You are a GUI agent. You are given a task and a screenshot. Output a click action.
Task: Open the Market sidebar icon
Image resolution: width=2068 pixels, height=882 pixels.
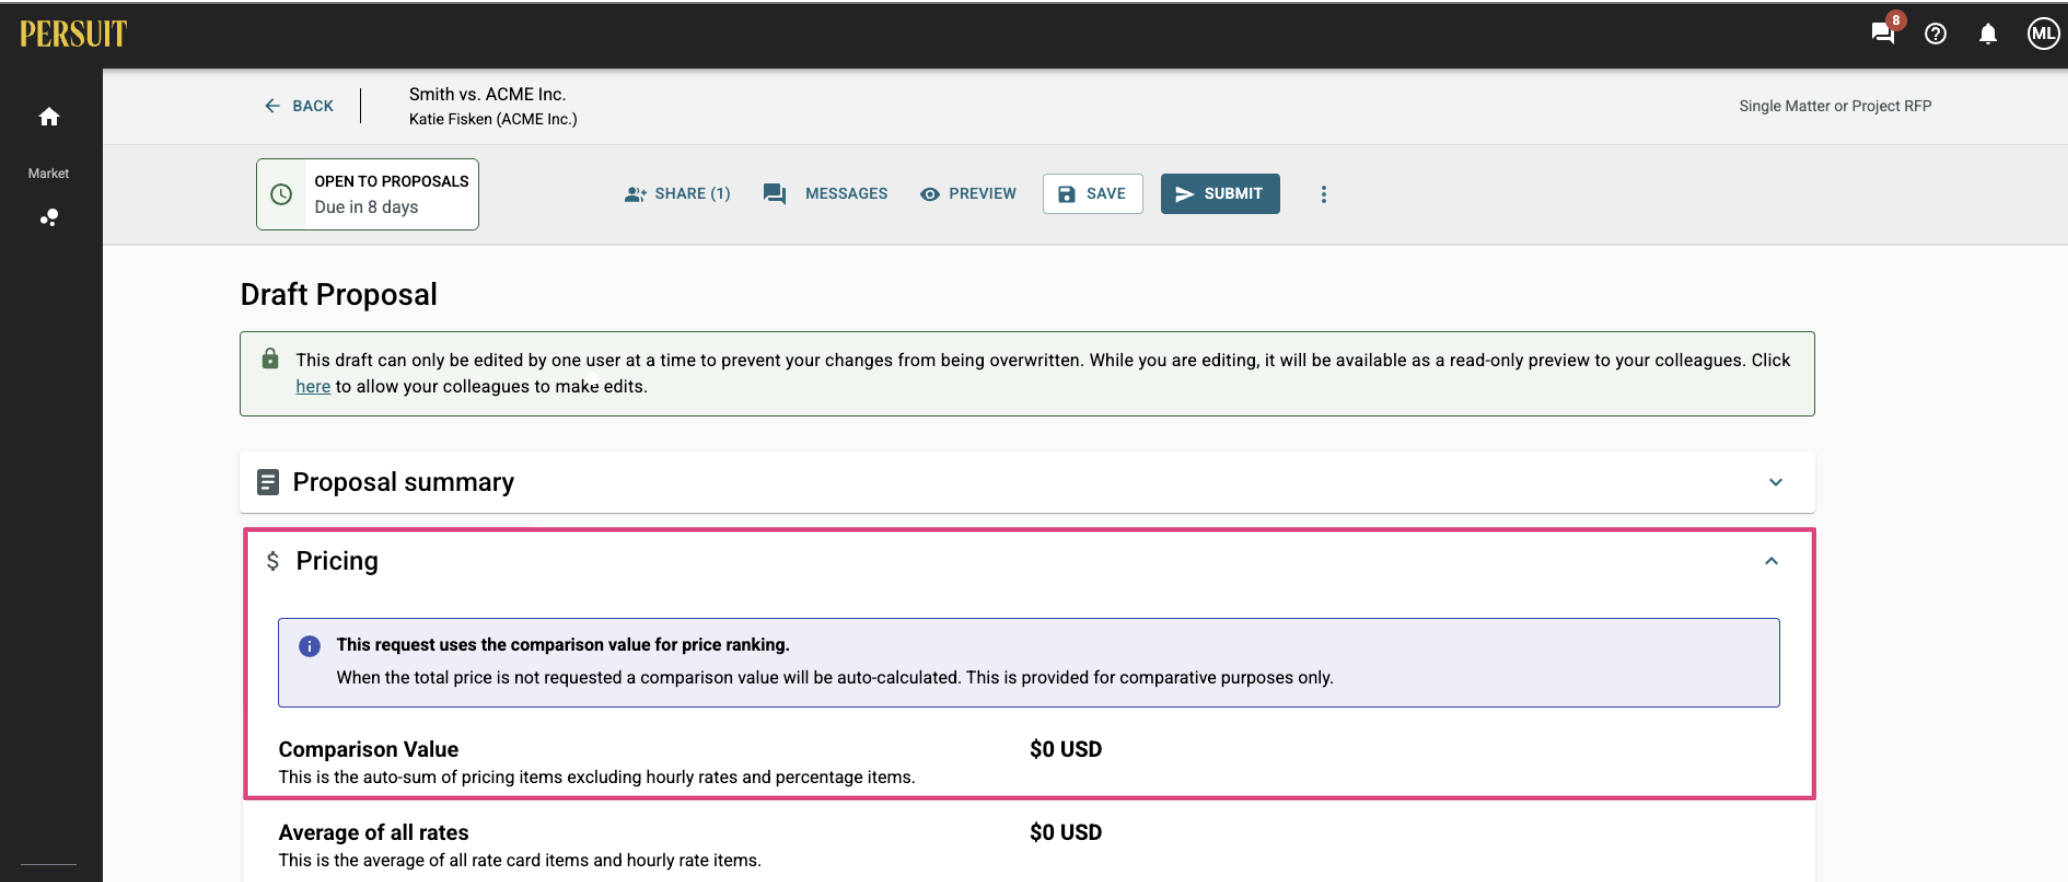tap(48, 216)
